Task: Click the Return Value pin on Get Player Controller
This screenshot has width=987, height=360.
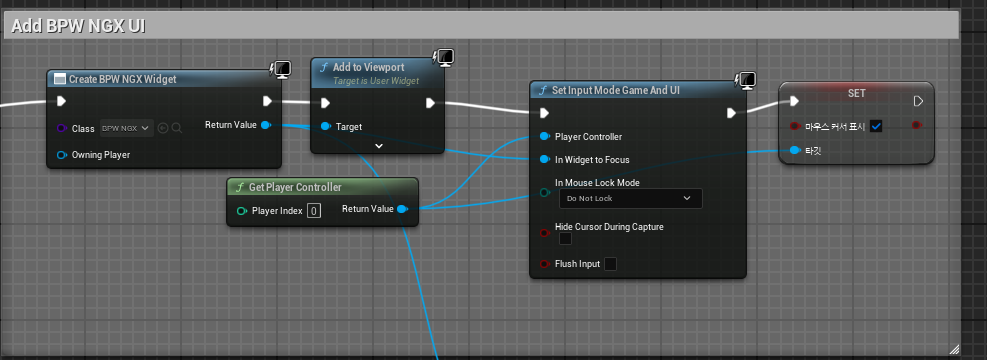Action: coord(402,208)
